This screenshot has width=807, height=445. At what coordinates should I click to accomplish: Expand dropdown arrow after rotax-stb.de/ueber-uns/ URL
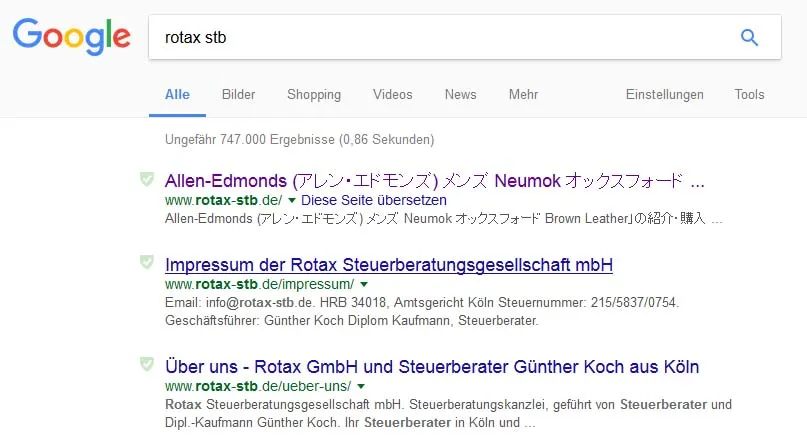361,386
